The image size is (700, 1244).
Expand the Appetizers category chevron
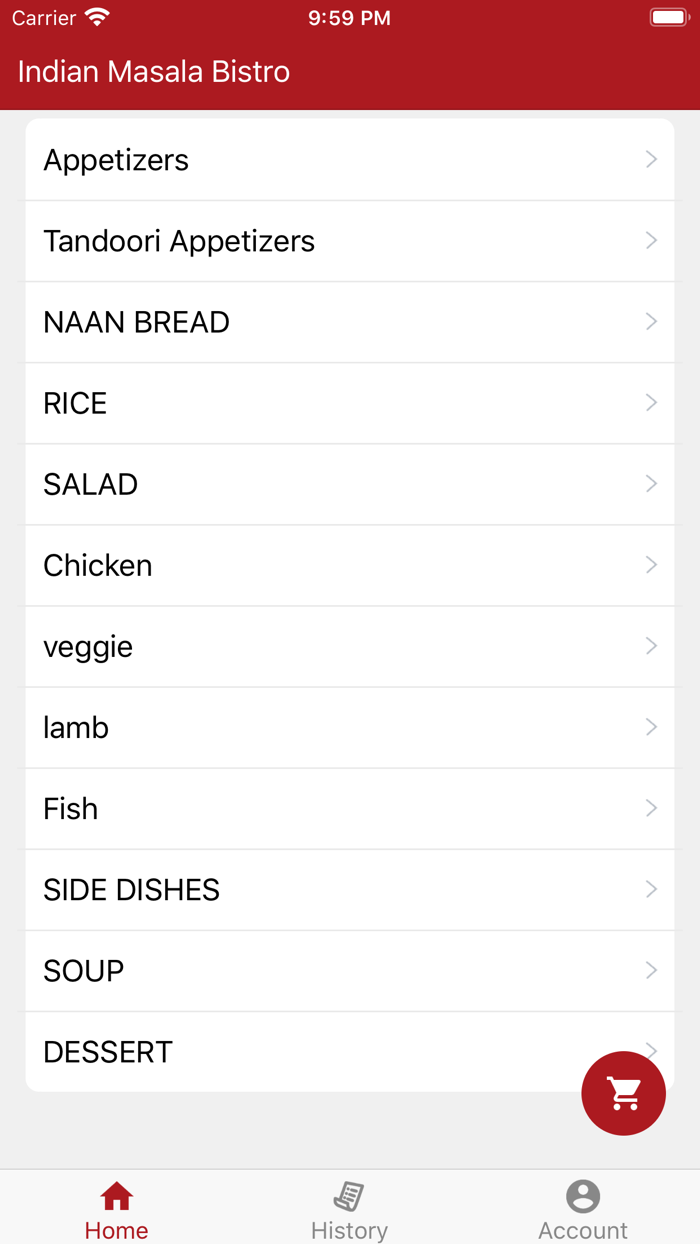point(651,159)
